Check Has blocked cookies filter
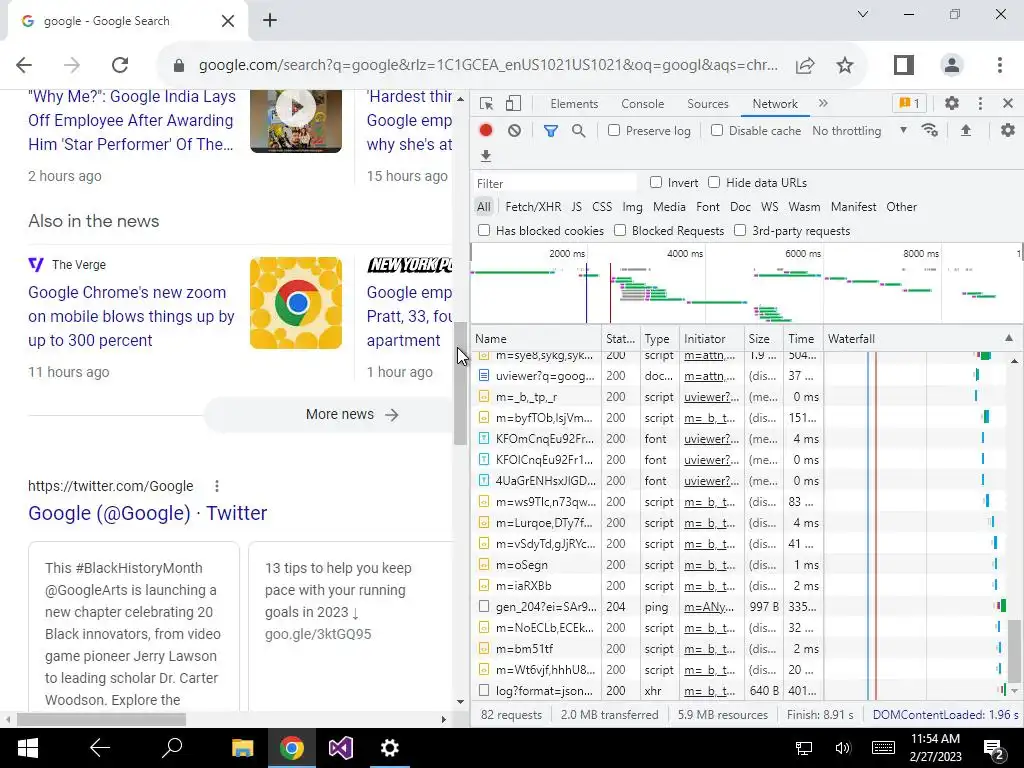The width and height of the screenshot is (1024, 768). point(484,231)
